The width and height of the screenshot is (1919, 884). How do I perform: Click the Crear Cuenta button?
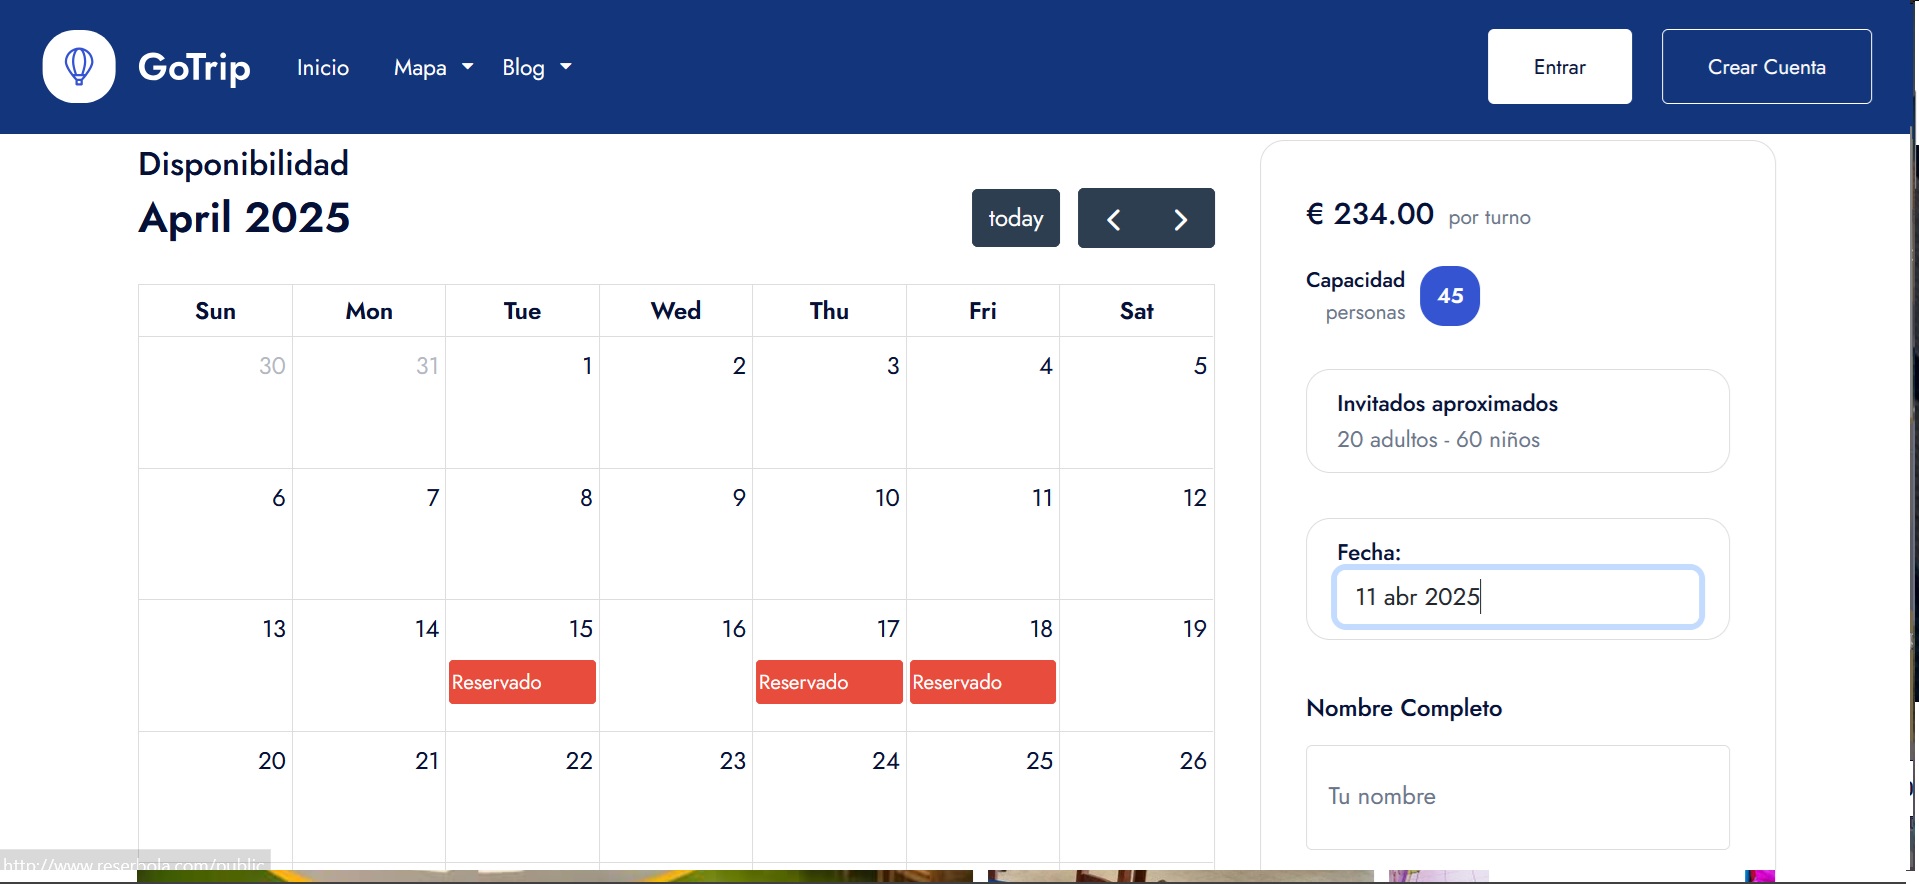1766,67
